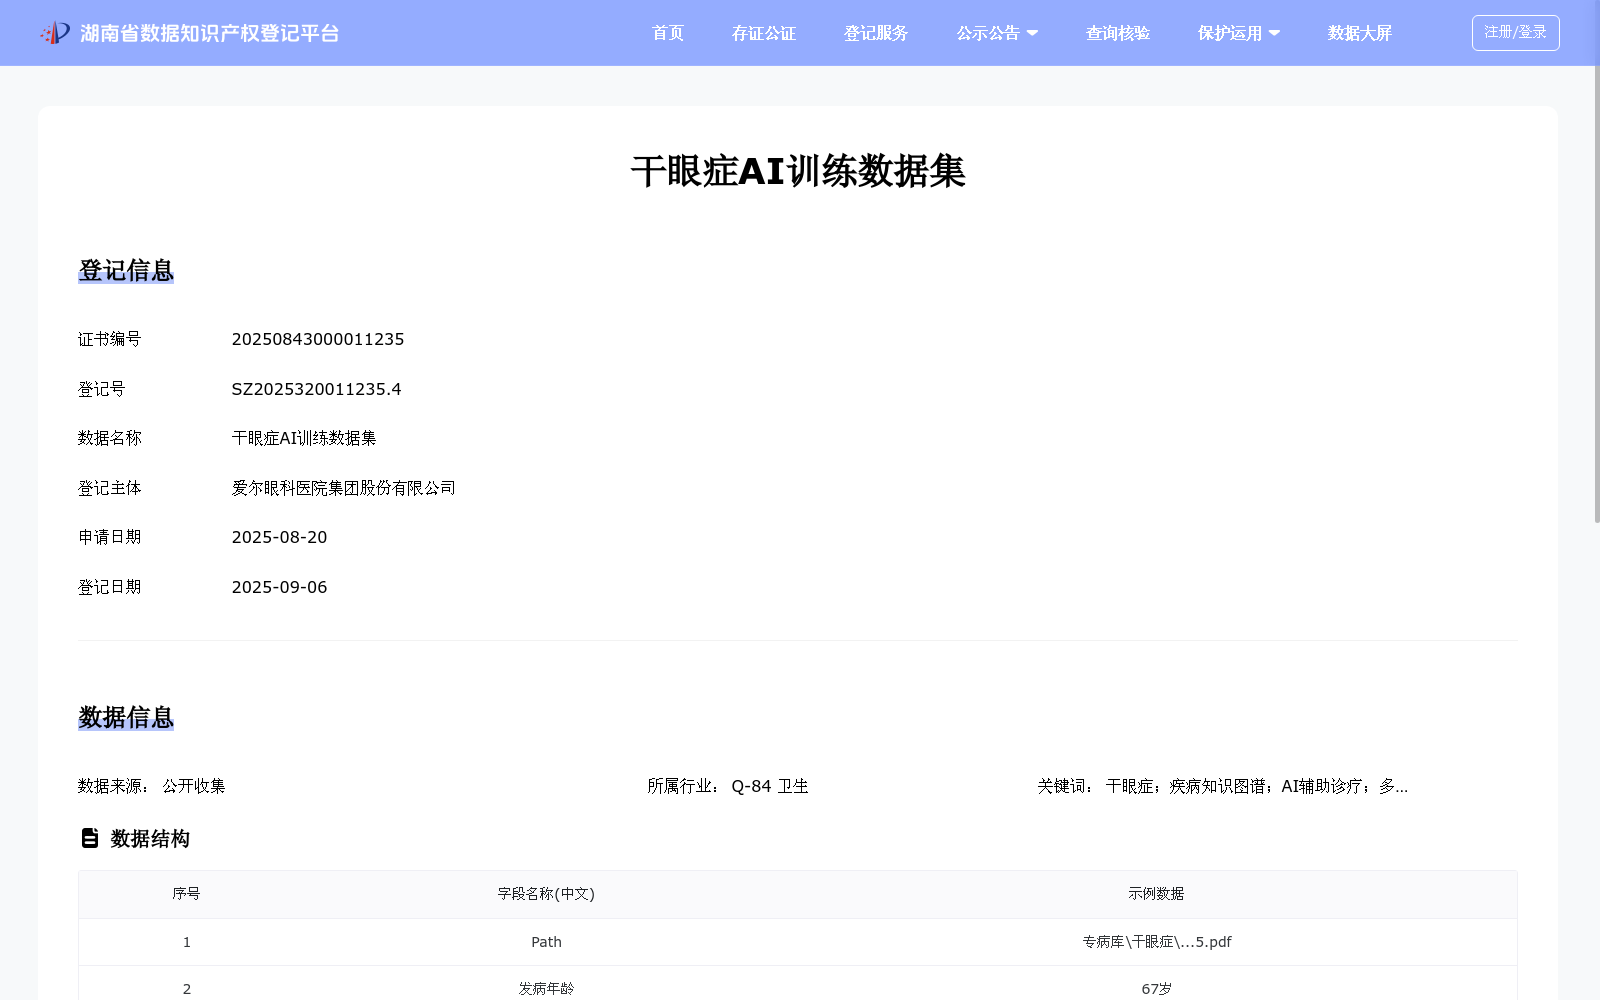Viewport: 1600px width, 1000px height.
Task: Click the 数据结构 document icon
Action: tap(90, 838)
